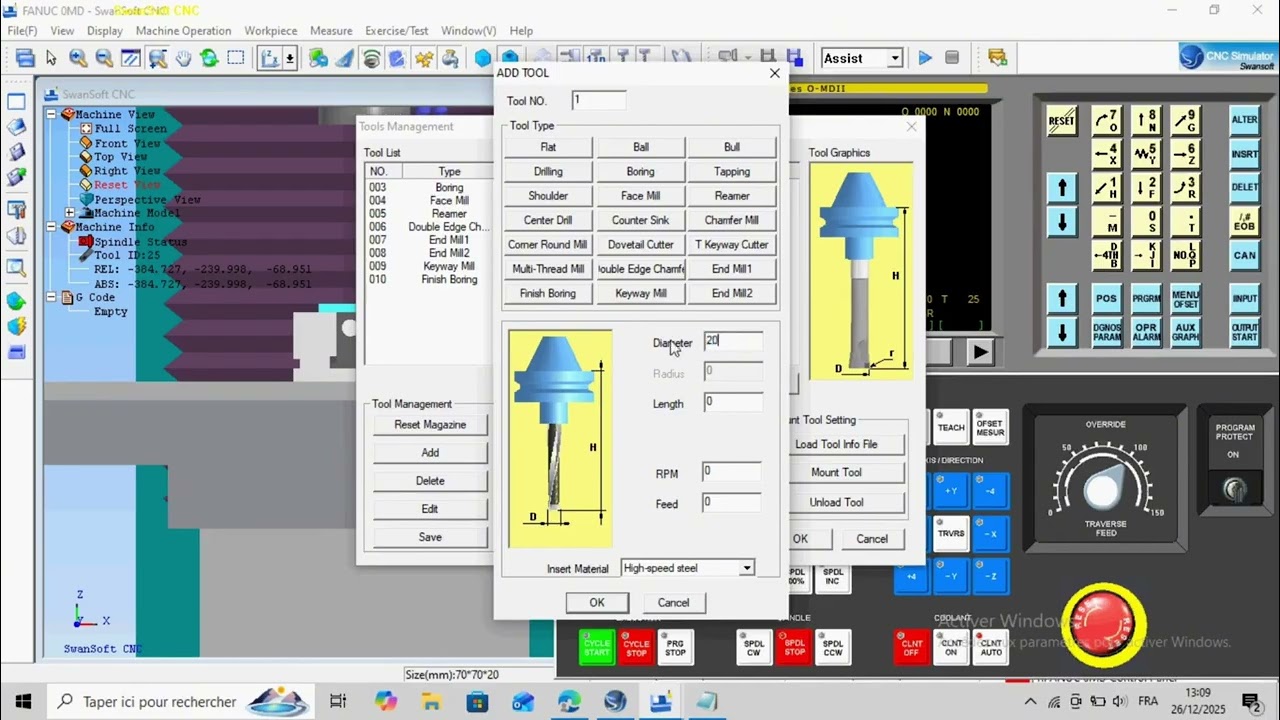Collapse the G Code tree node
The width and height of the screenshot is (1280, 720).
(x=51, y=297)
